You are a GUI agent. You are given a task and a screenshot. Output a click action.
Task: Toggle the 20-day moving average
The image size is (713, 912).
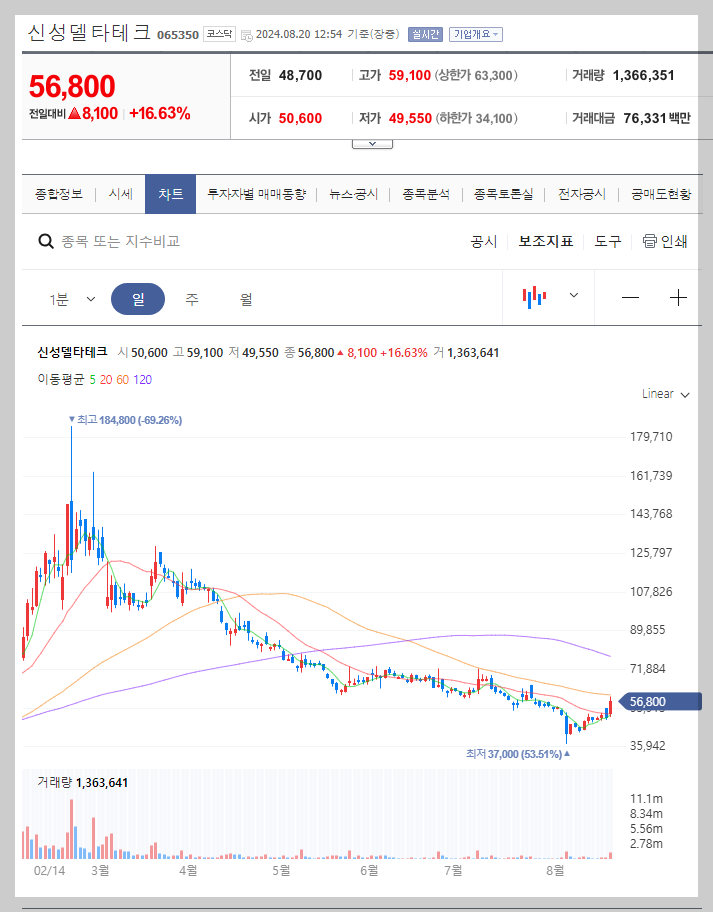(106, 380)
